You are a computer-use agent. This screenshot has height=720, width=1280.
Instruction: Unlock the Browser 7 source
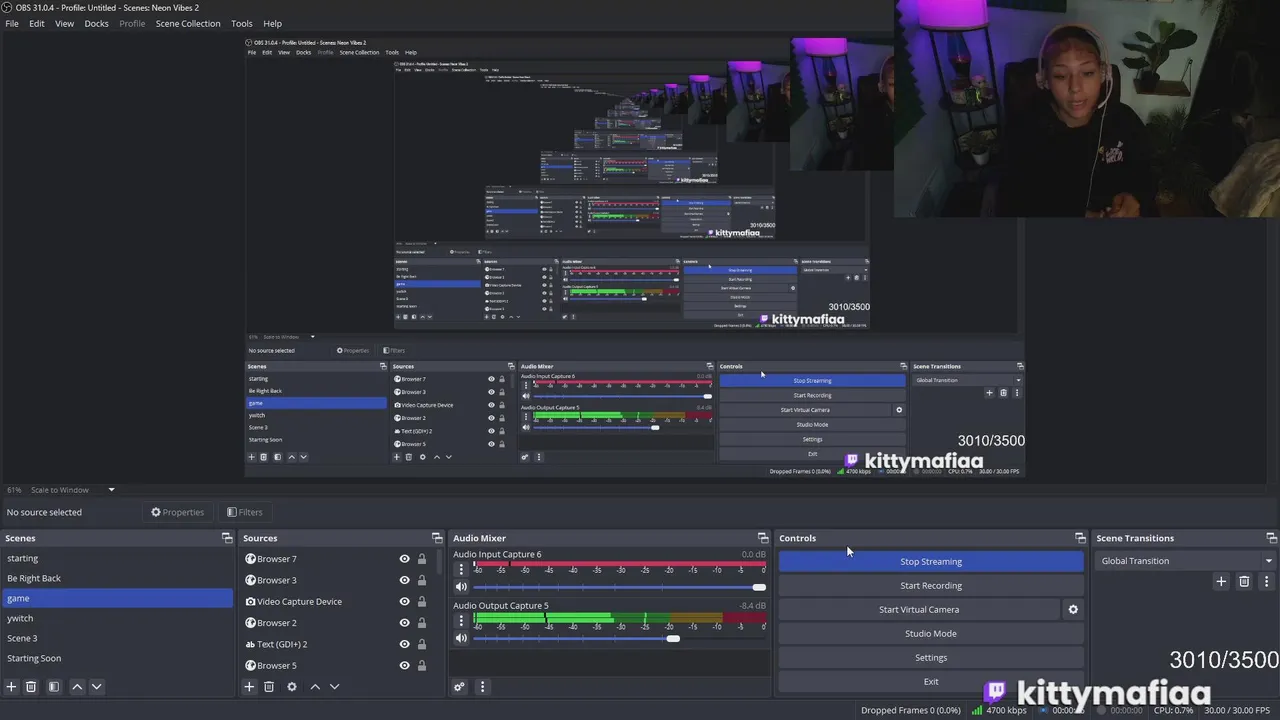click(x=422, y=559)
